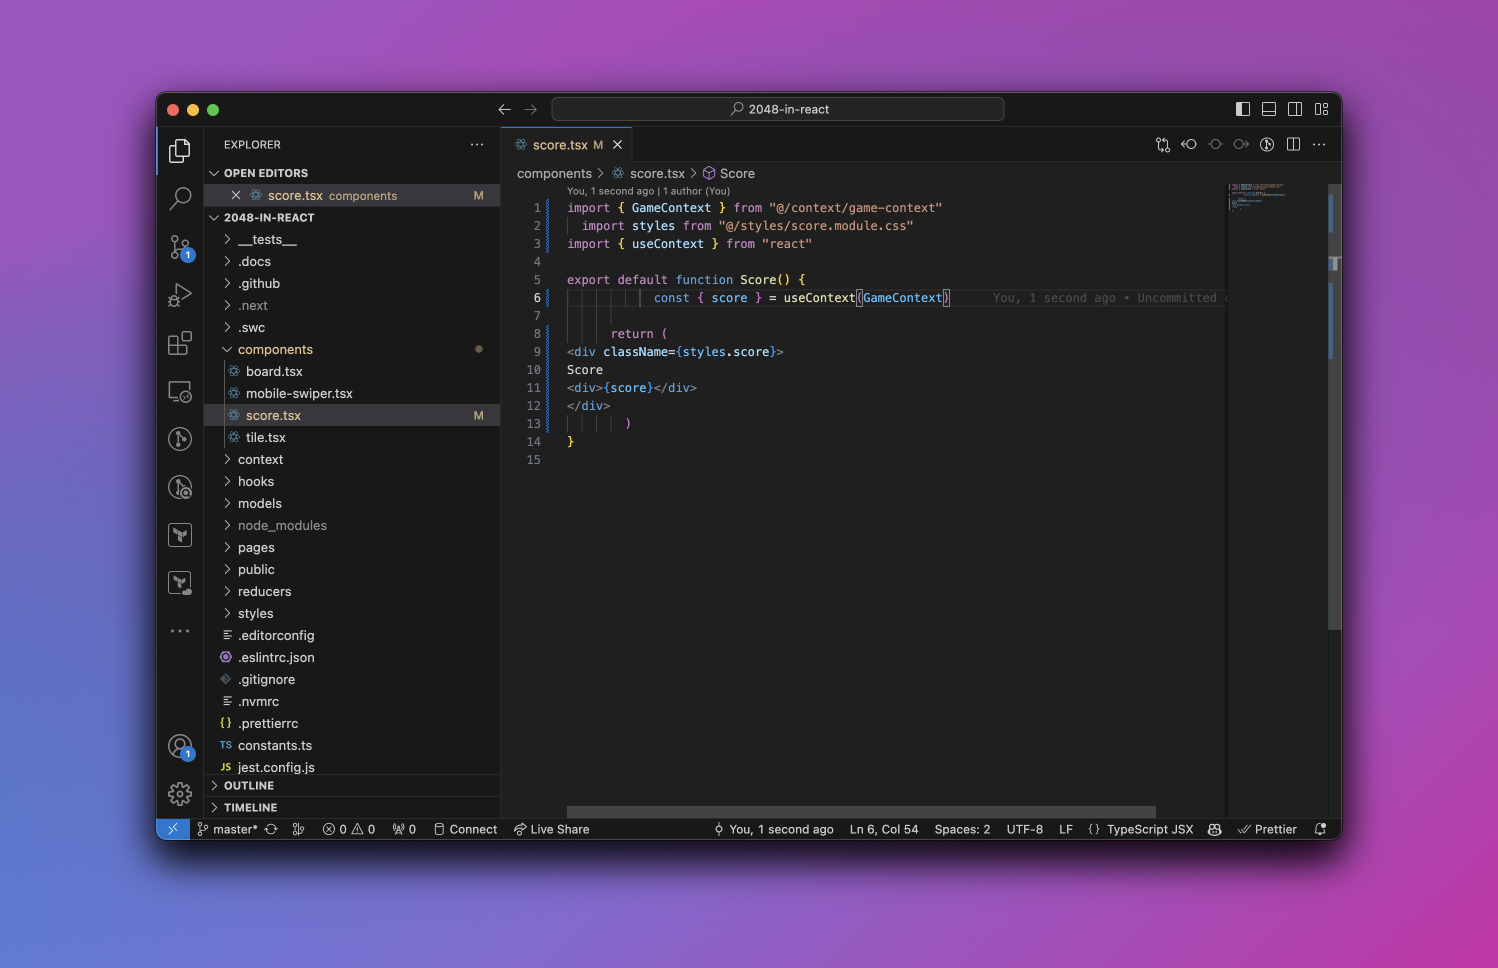
Task: Close score.tsx in Open Editors list
Action: 236,196
